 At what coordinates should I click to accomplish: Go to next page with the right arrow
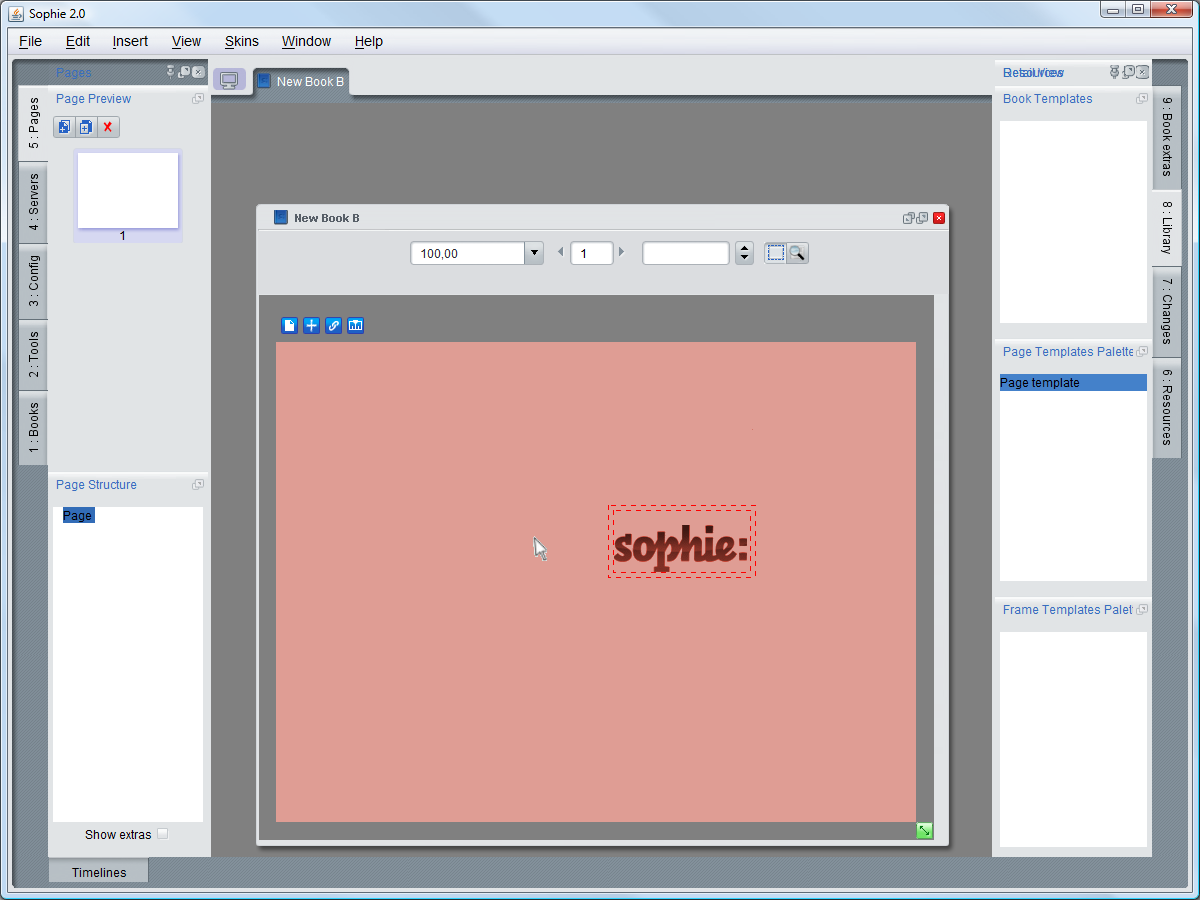621,252
